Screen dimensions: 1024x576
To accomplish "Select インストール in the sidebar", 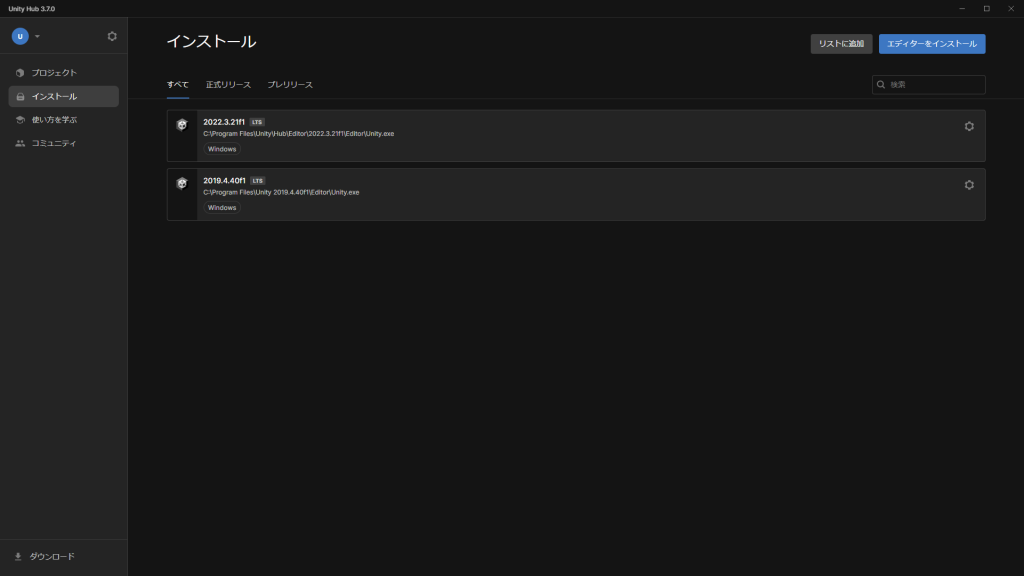I will click(63, 97).
